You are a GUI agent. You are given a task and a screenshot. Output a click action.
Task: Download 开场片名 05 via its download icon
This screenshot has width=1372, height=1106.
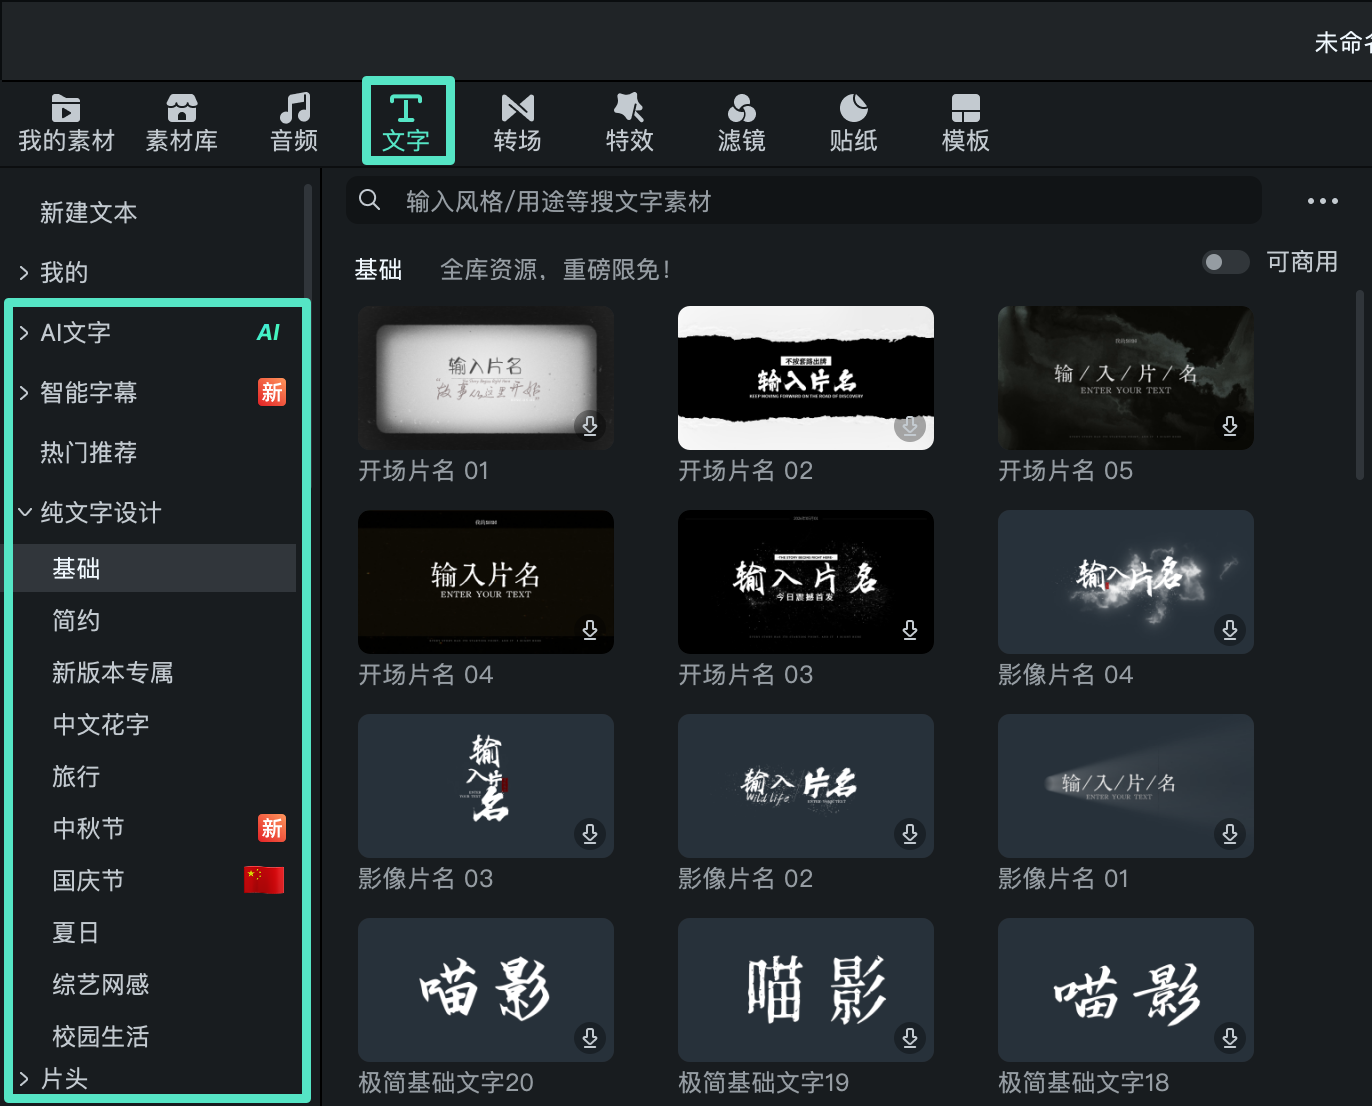pyautogui.click(x=1230, y=426)
